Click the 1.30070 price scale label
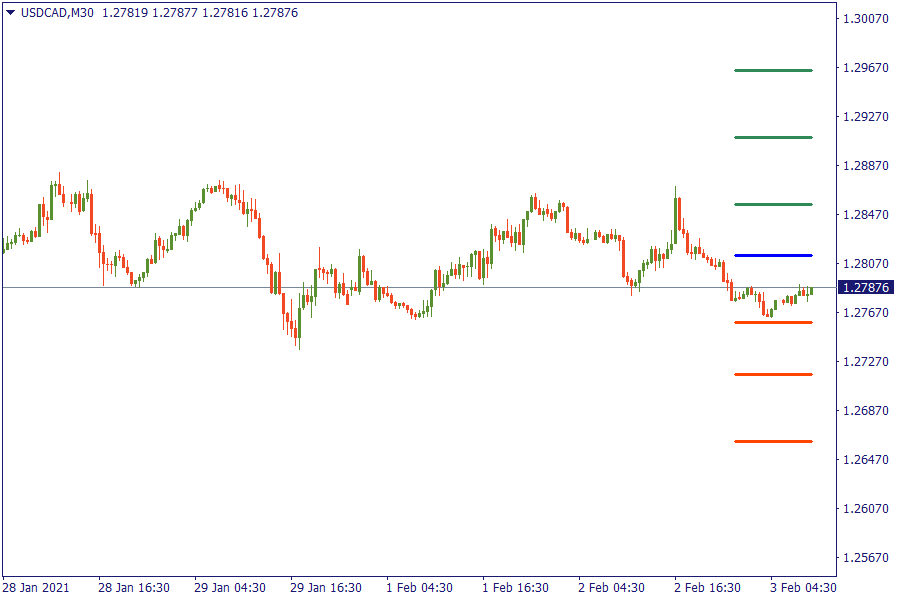 click(x=866, y=18)
